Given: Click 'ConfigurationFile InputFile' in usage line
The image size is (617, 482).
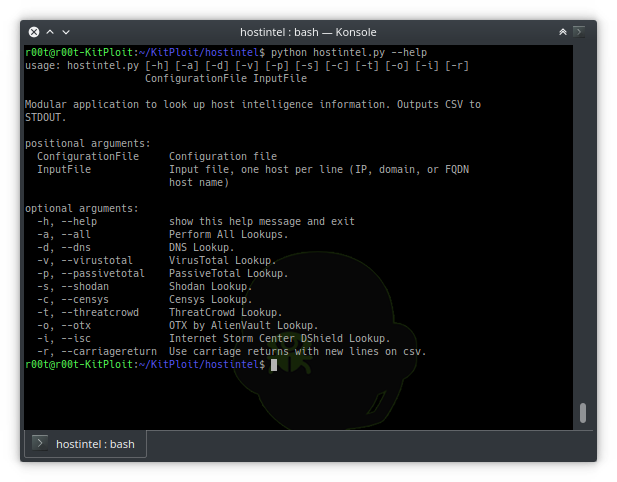Looking at the screenshot, I should click(226, 78).
